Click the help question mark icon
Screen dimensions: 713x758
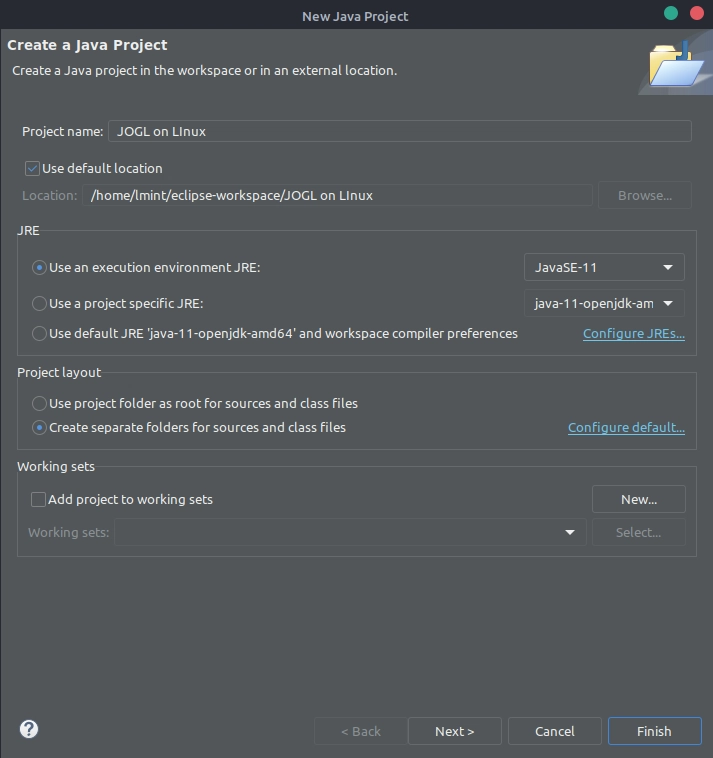[x=29, y=729]
